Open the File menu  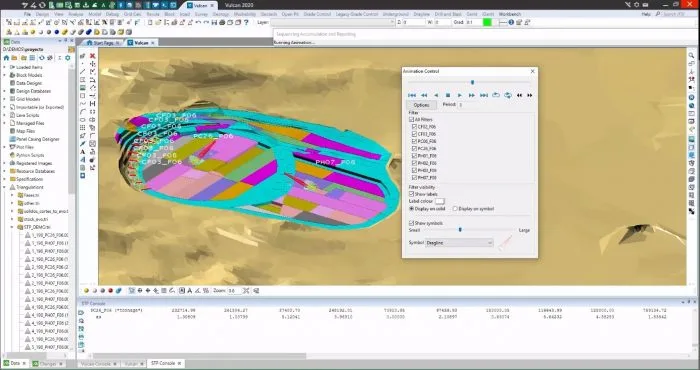[27, 14]
